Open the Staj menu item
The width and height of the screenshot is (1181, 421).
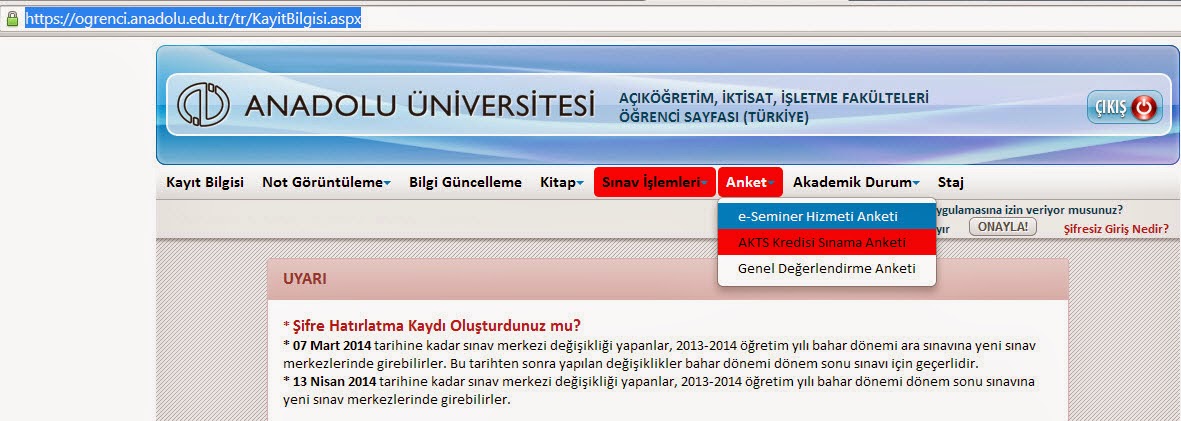pos(951,182)
